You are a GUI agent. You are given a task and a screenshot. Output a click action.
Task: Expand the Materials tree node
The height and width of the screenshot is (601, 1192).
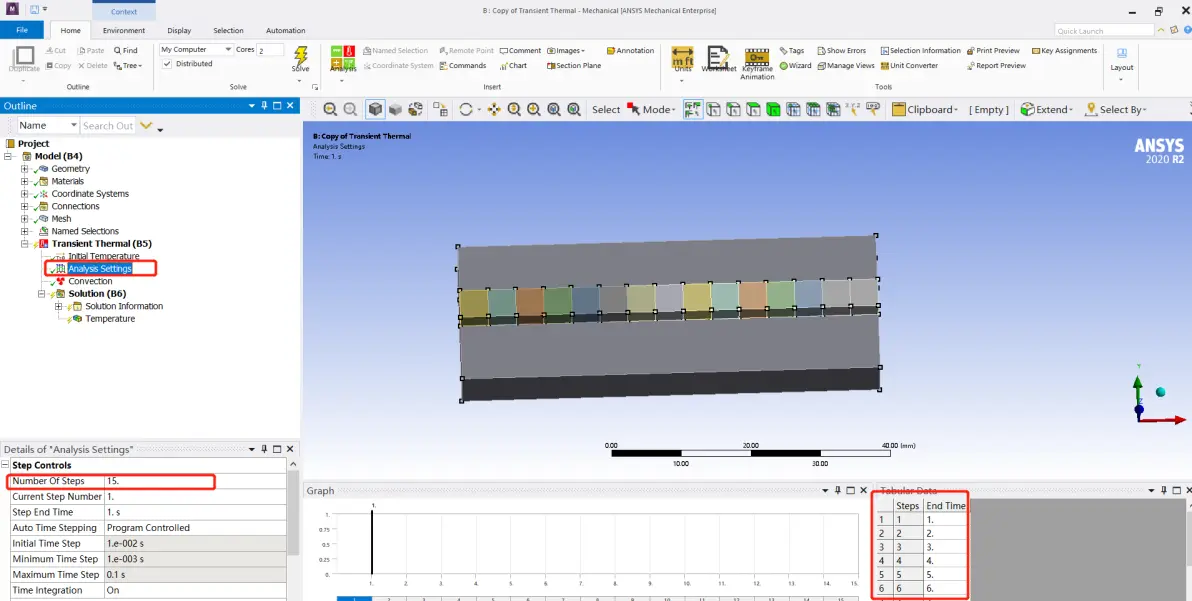click(24, 181)
